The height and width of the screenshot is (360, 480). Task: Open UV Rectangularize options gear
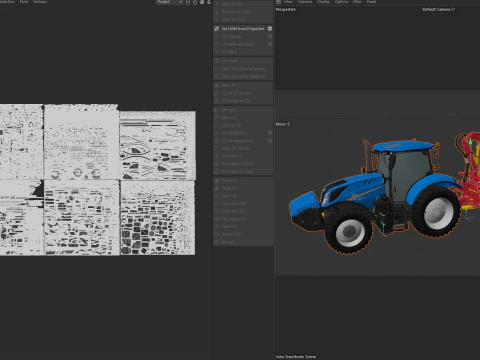click(x=270, y=140)
